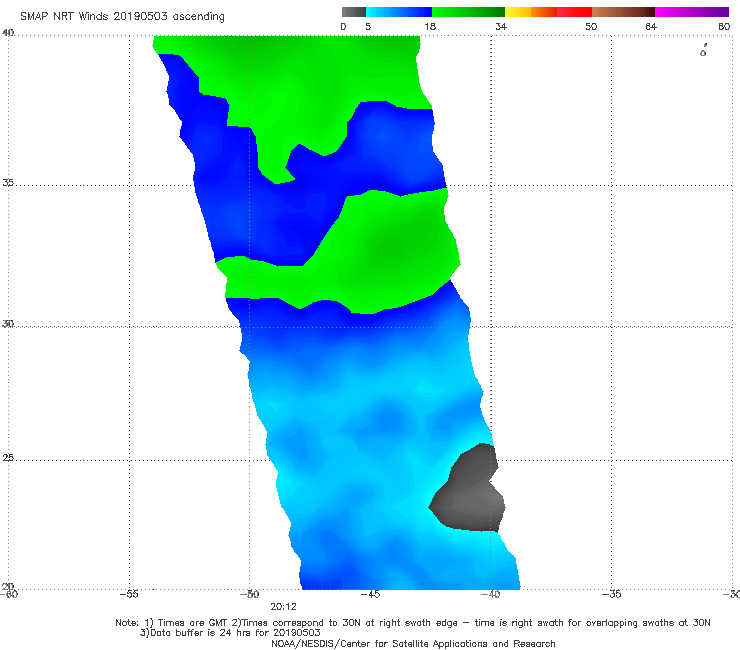
Task: Click the color bar label '64'
Action: click(651, 27)
